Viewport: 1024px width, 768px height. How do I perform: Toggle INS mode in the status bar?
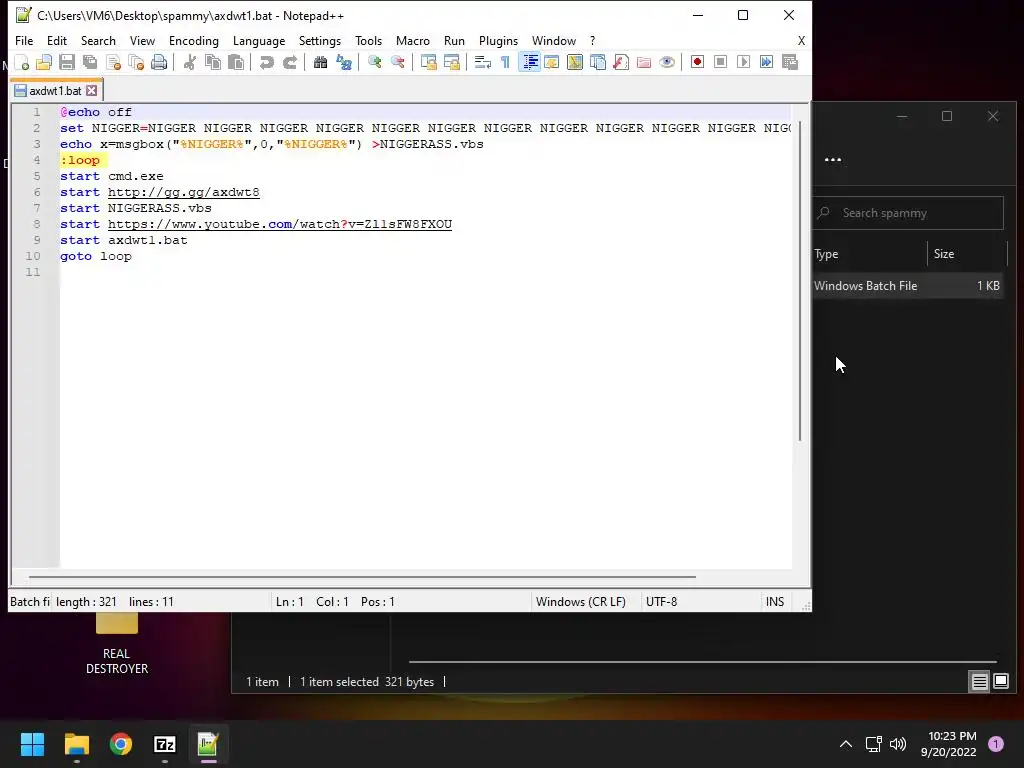[775, 601]
